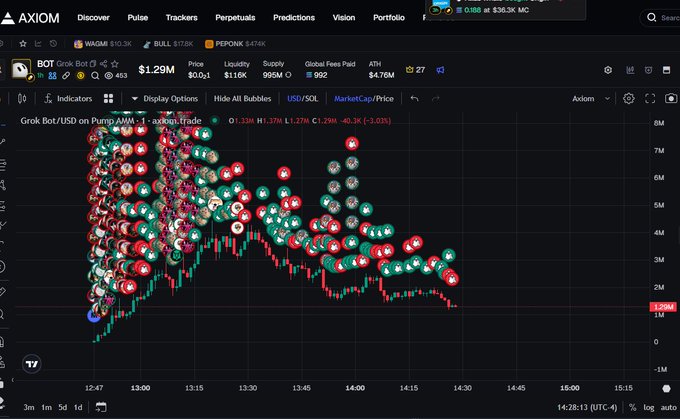Click the Search field
Image resolution: width=680 pixels, height=419 pixels.
click(661, 18)
